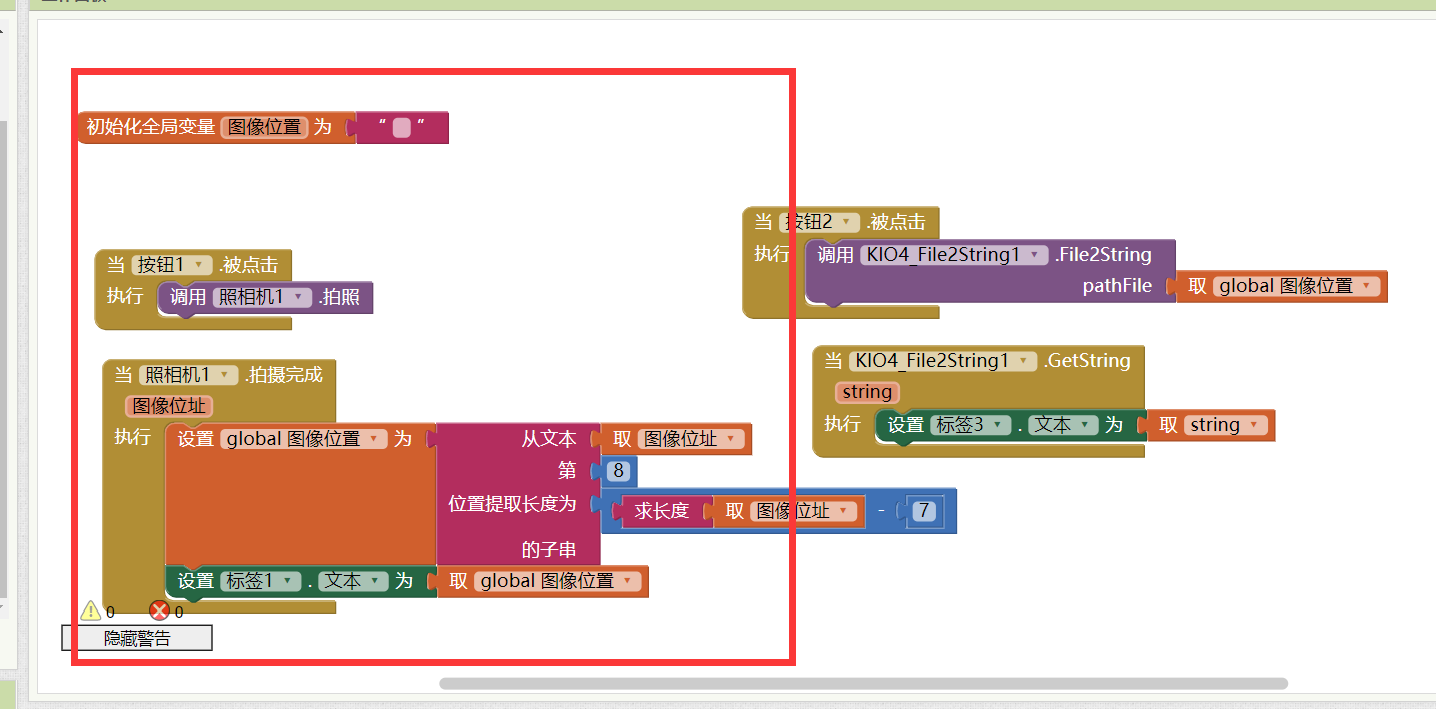Open KIO4_File2String1 dropdown in the GetString event
The height and width of the screenshot is (709, 1436).
pos(1025,362)
